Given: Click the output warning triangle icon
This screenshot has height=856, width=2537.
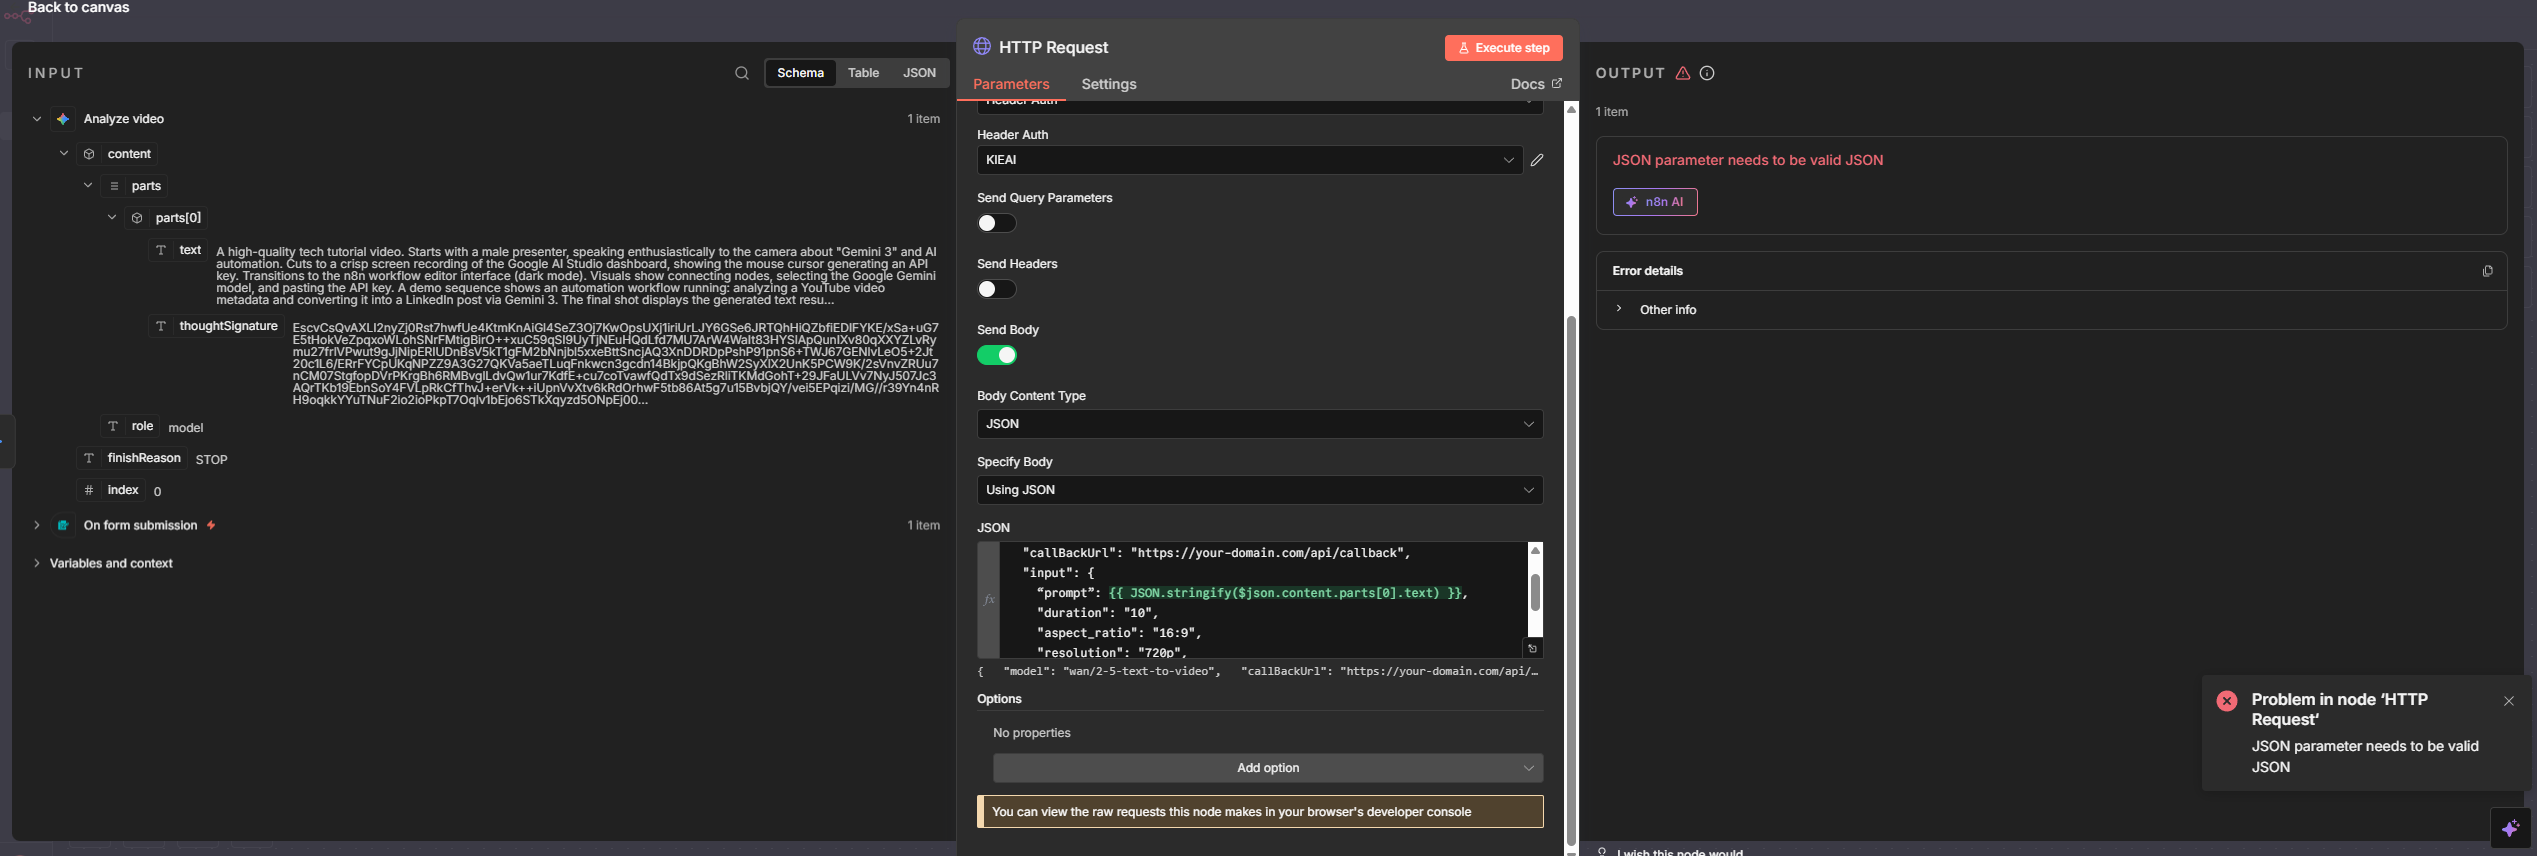Looking at the screenshot, I should coord(1683,73).
